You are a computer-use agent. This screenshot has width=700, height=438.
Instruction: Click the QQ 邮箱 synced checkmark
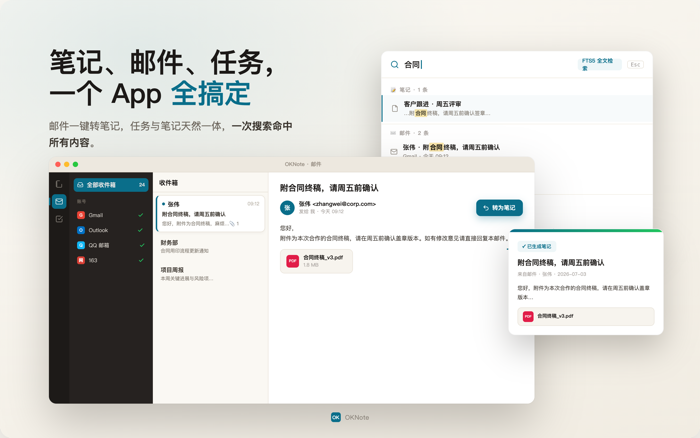[x=142, y=245]
